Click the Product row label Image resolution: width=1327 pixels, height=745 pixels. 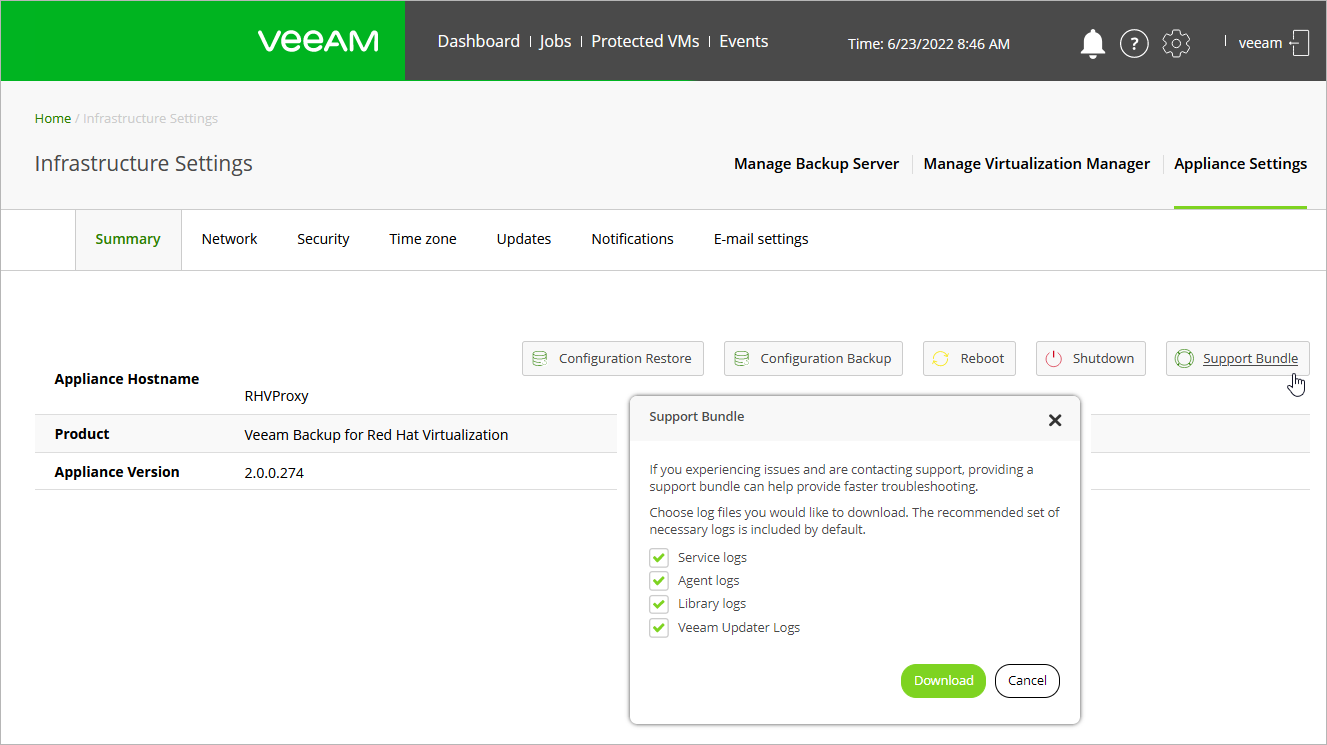[x=82, y=434]
